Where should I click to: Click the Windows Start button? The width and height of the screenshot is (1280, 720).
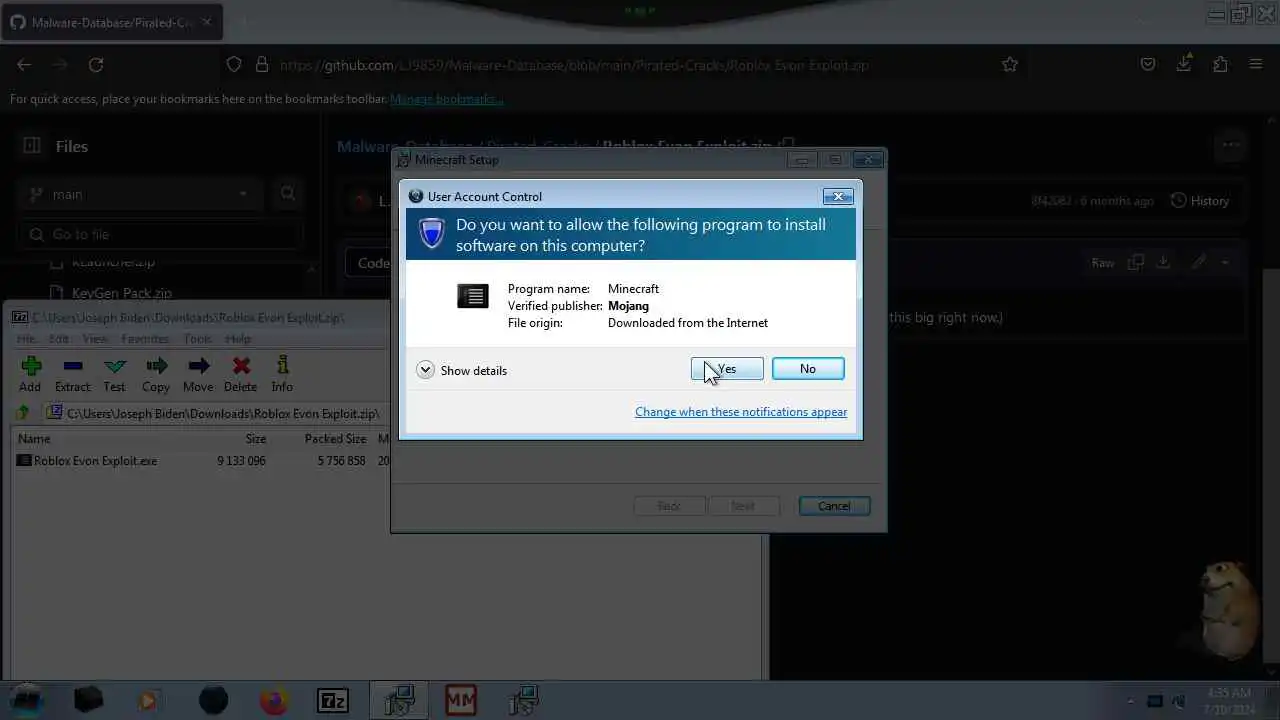pyautogui.click(x=27, y=700)
